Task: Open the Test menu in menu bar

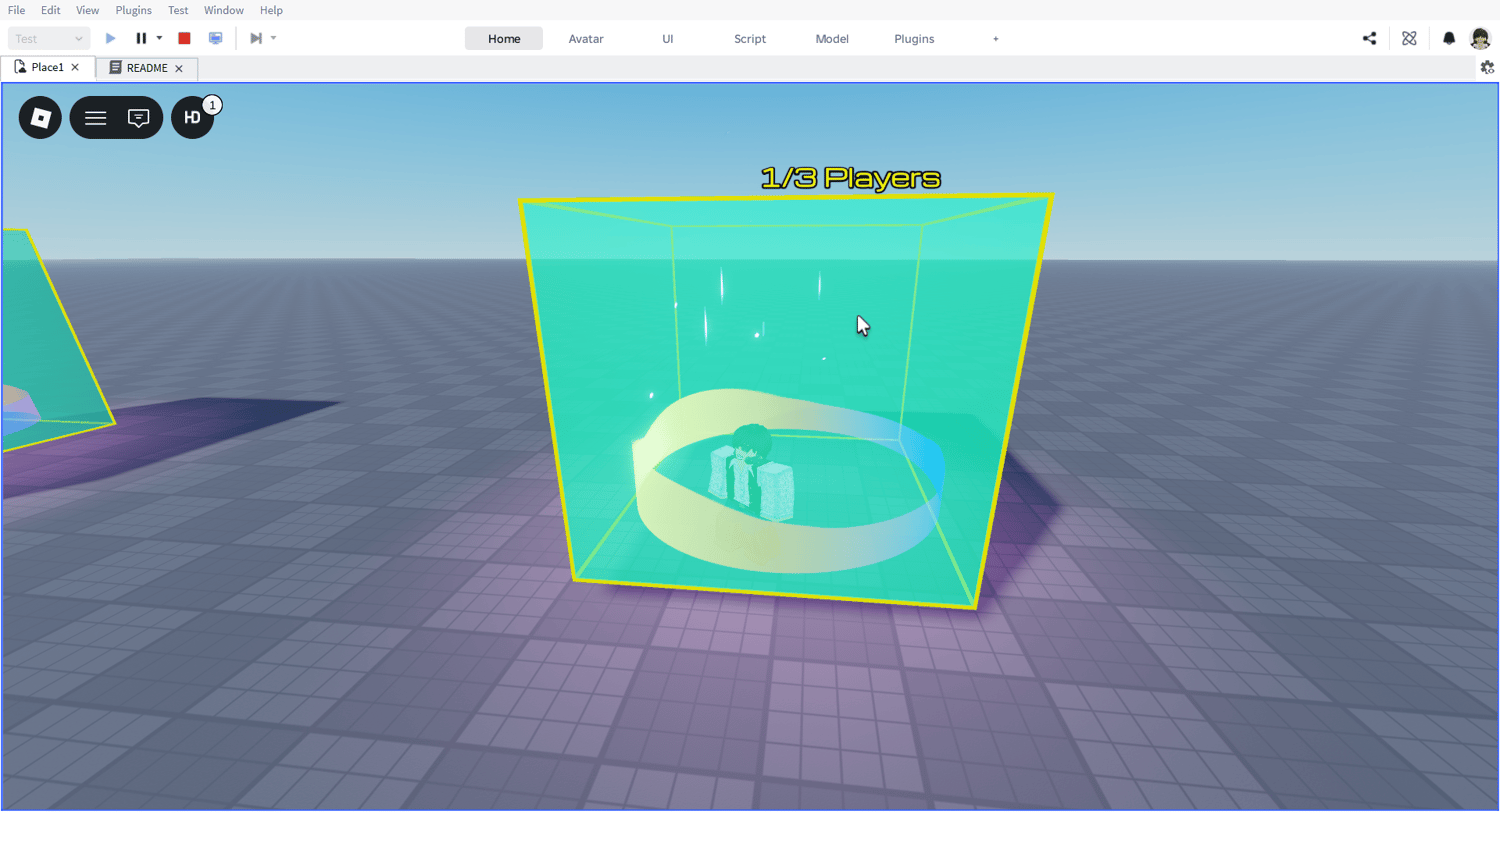Action: [178, 10]
